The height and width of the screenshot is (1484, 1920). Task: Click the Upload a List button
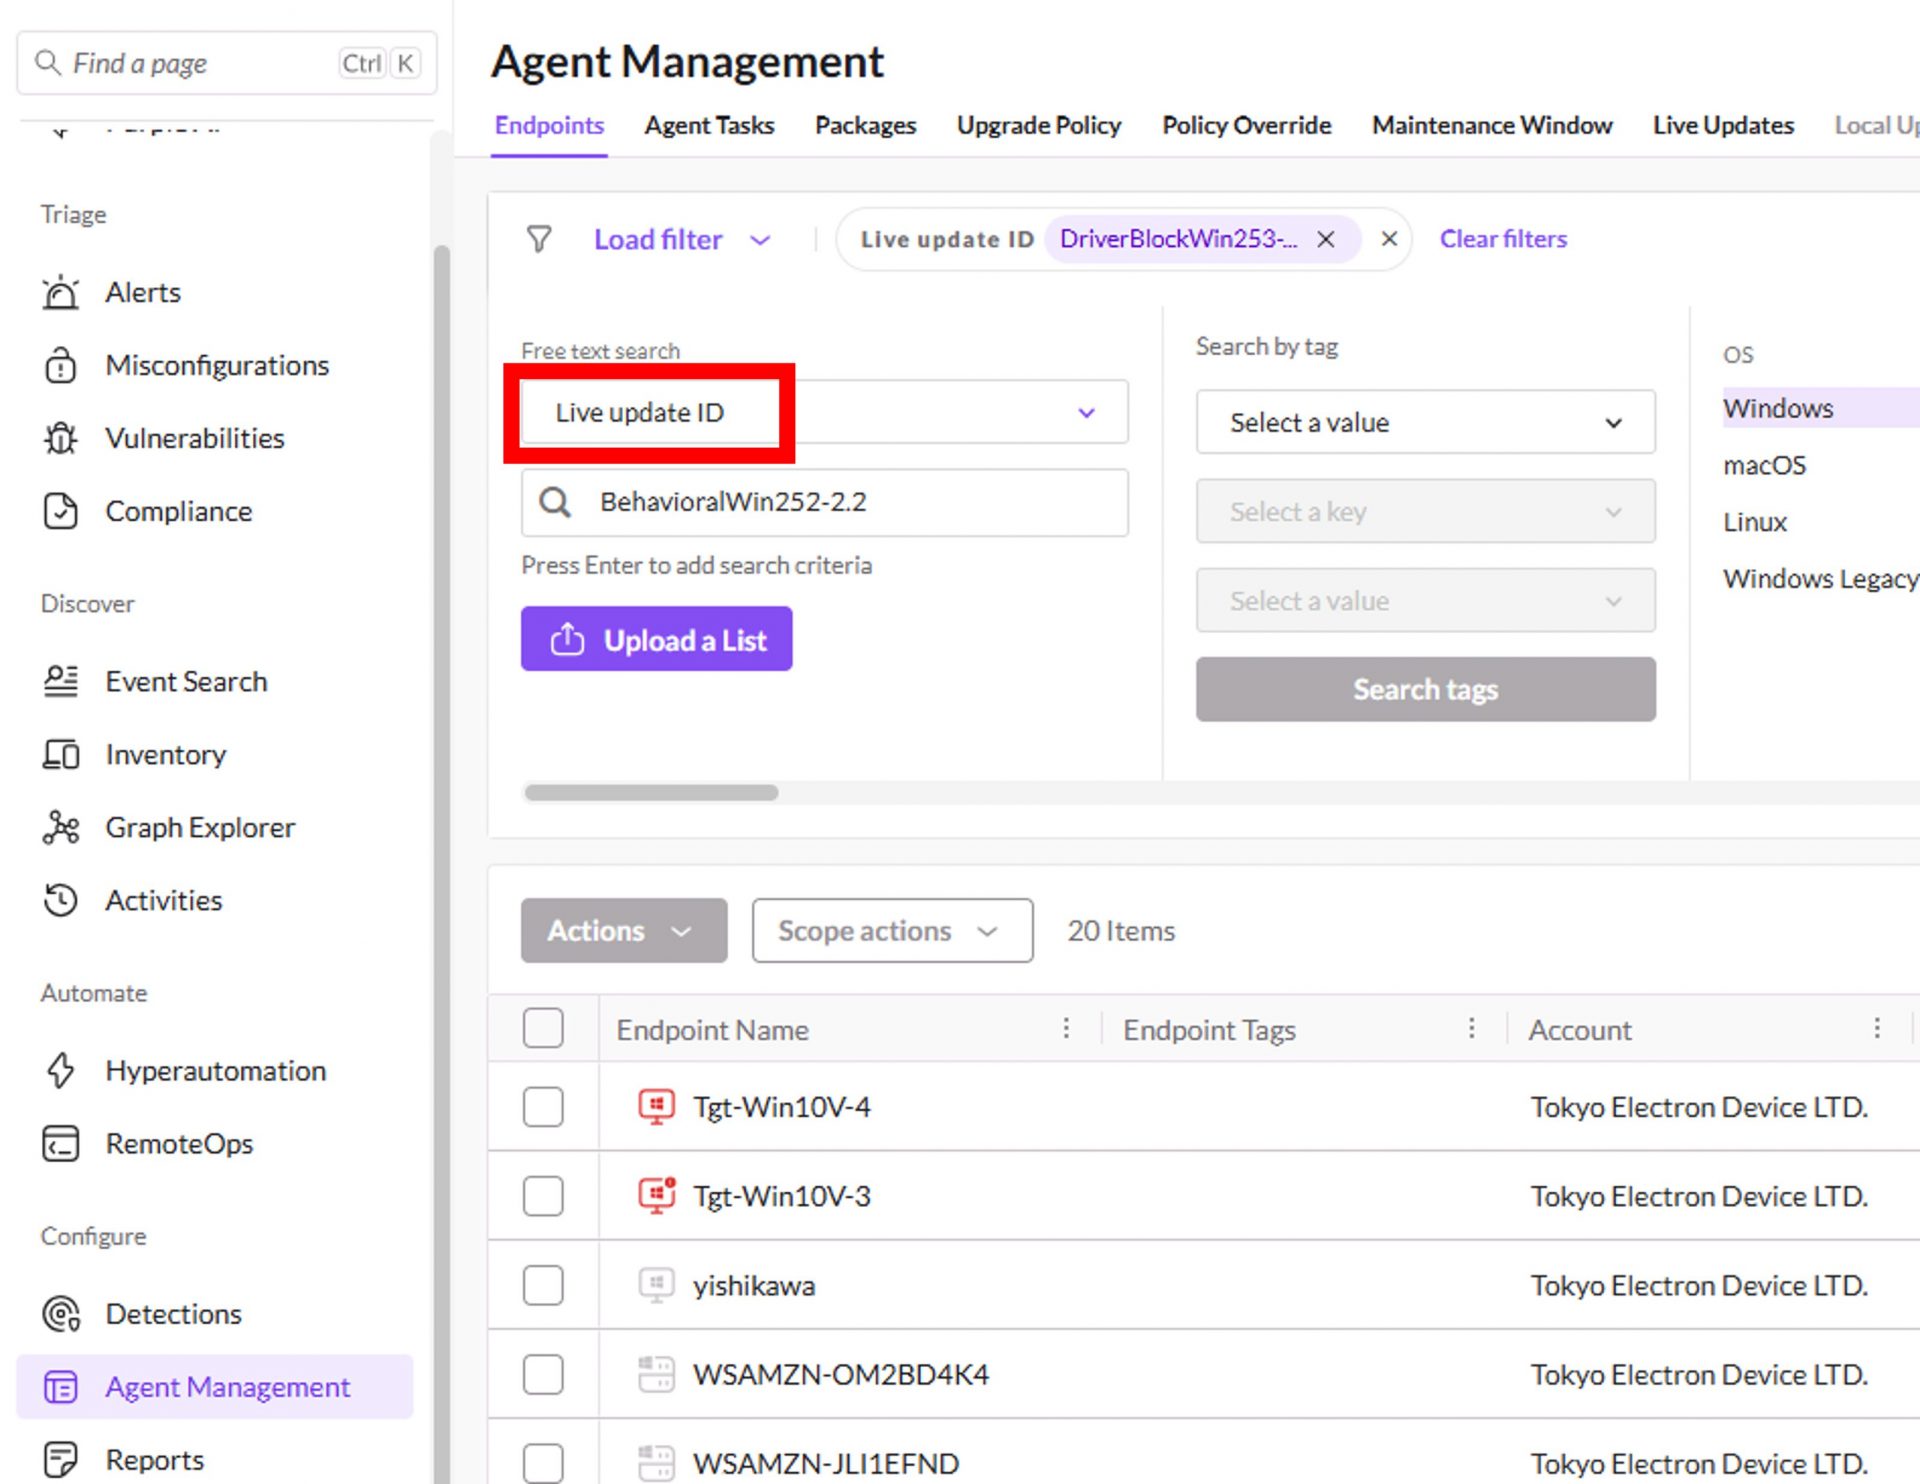tap(656, 640)
